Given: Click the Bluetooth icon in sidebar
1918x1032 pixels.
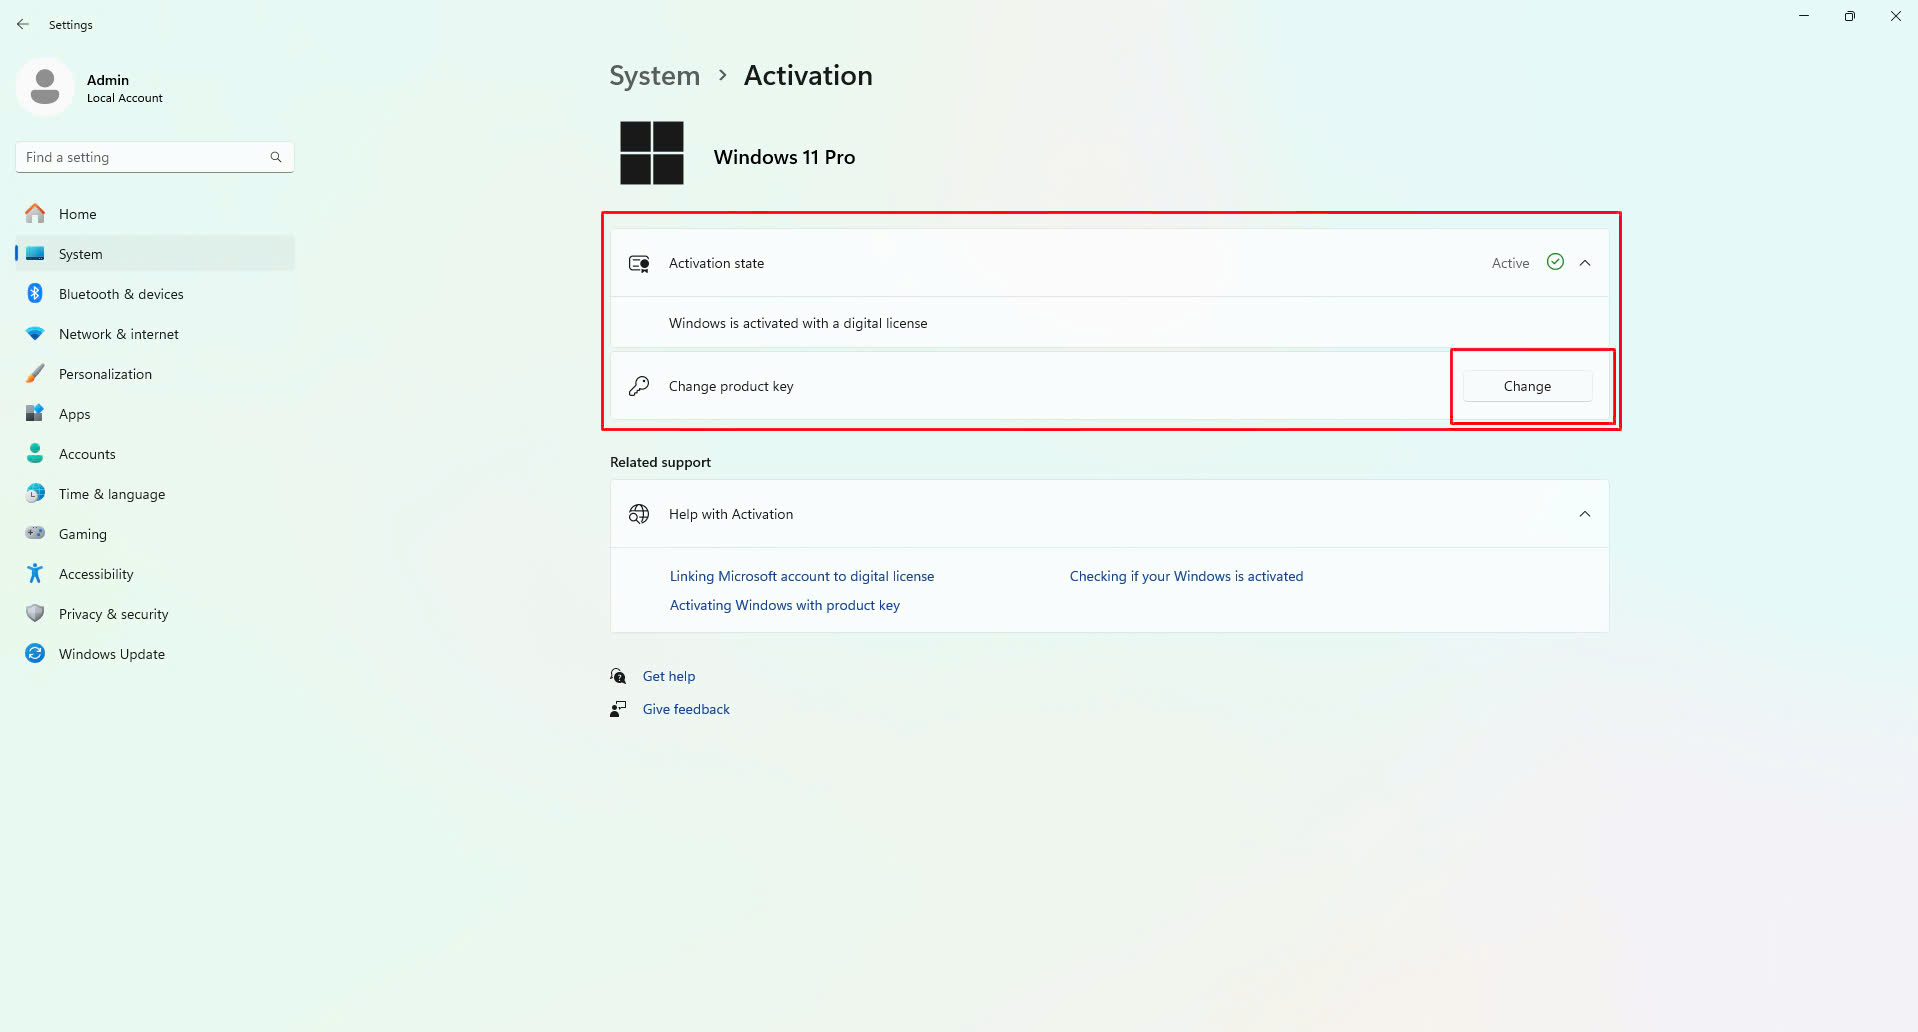Looking at the screenshot, I should 35,293.
